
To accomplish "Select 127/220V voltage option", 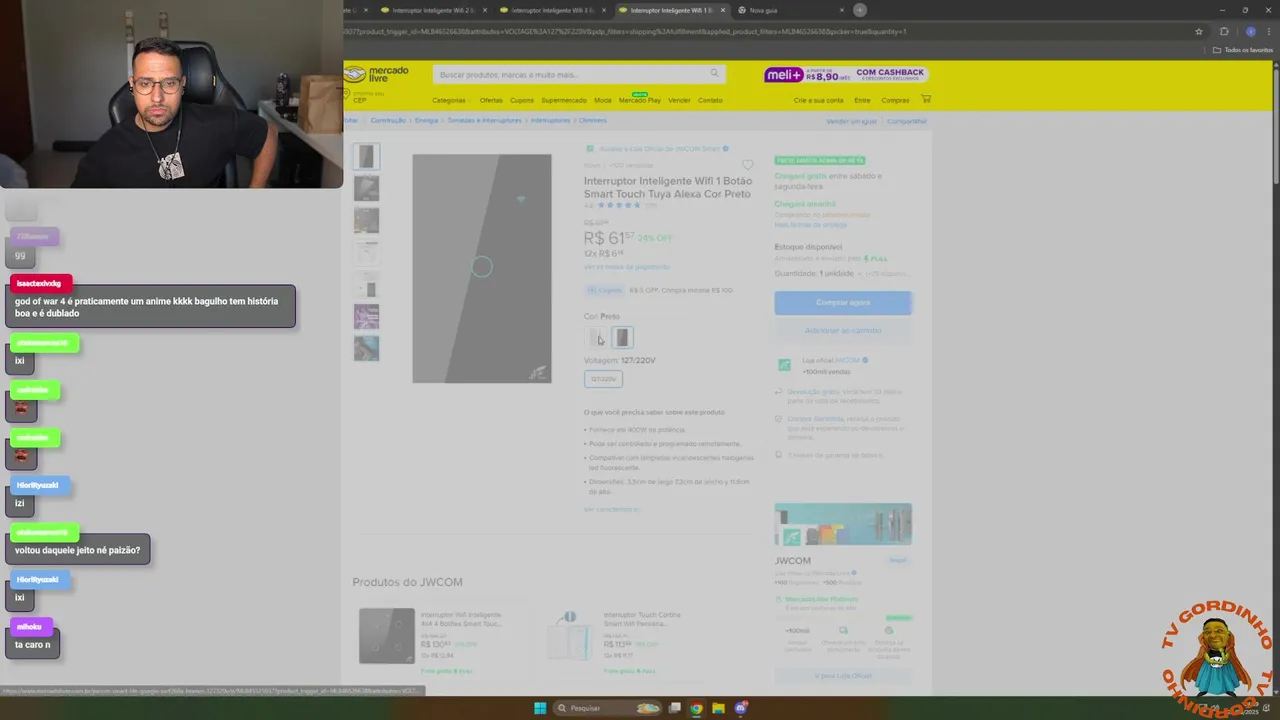I will click(x=603, y=379).
